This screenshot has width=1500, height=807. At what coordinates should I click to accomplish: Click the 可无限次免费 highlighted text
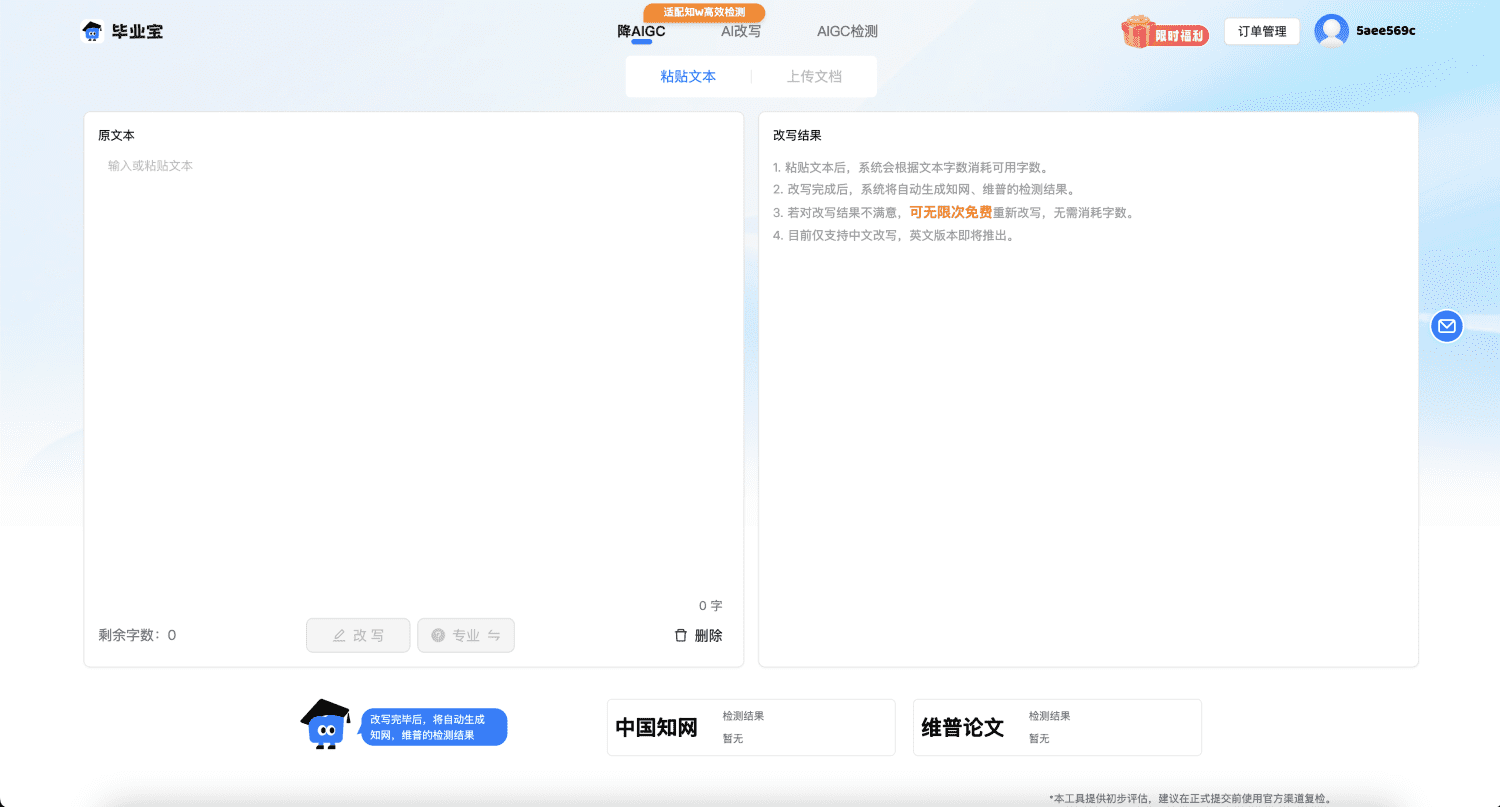click(950, 212)
